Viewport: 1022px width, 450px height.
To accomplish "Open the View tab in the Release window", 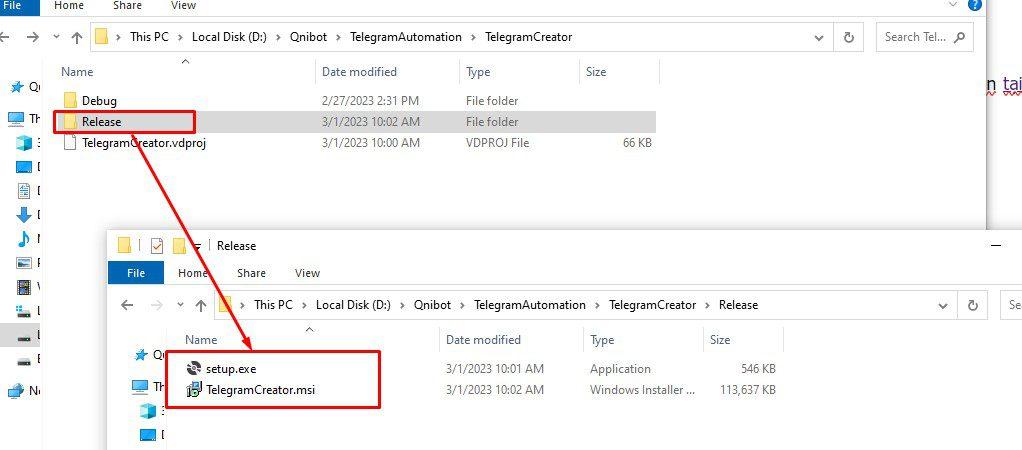I will click(x=307, y=273).
